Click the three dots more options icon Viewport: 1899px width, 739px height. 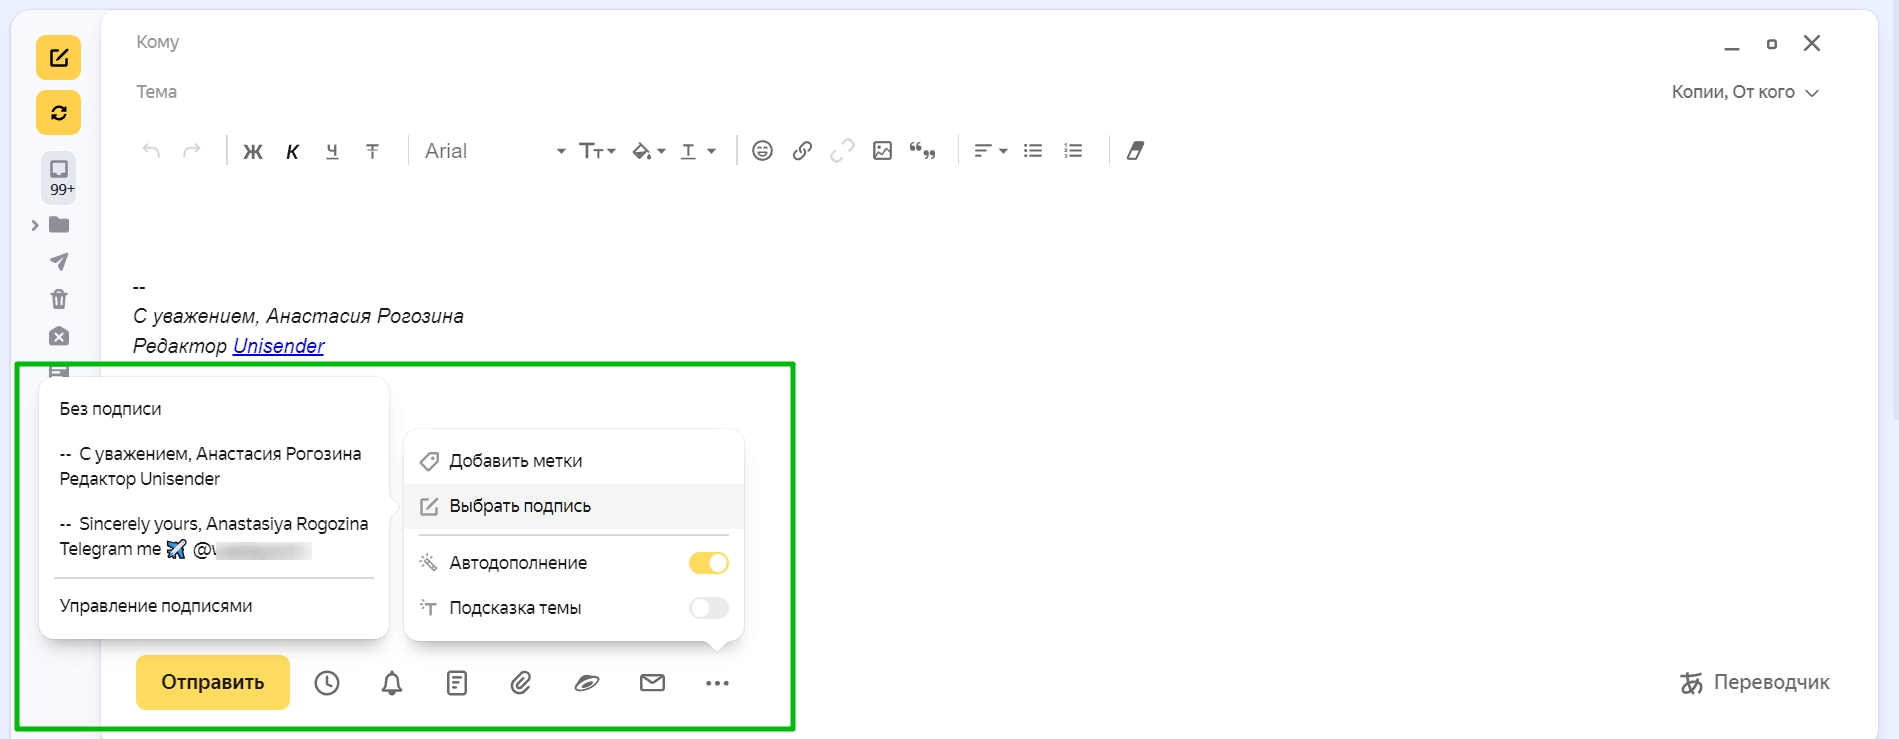click(717, 683)
